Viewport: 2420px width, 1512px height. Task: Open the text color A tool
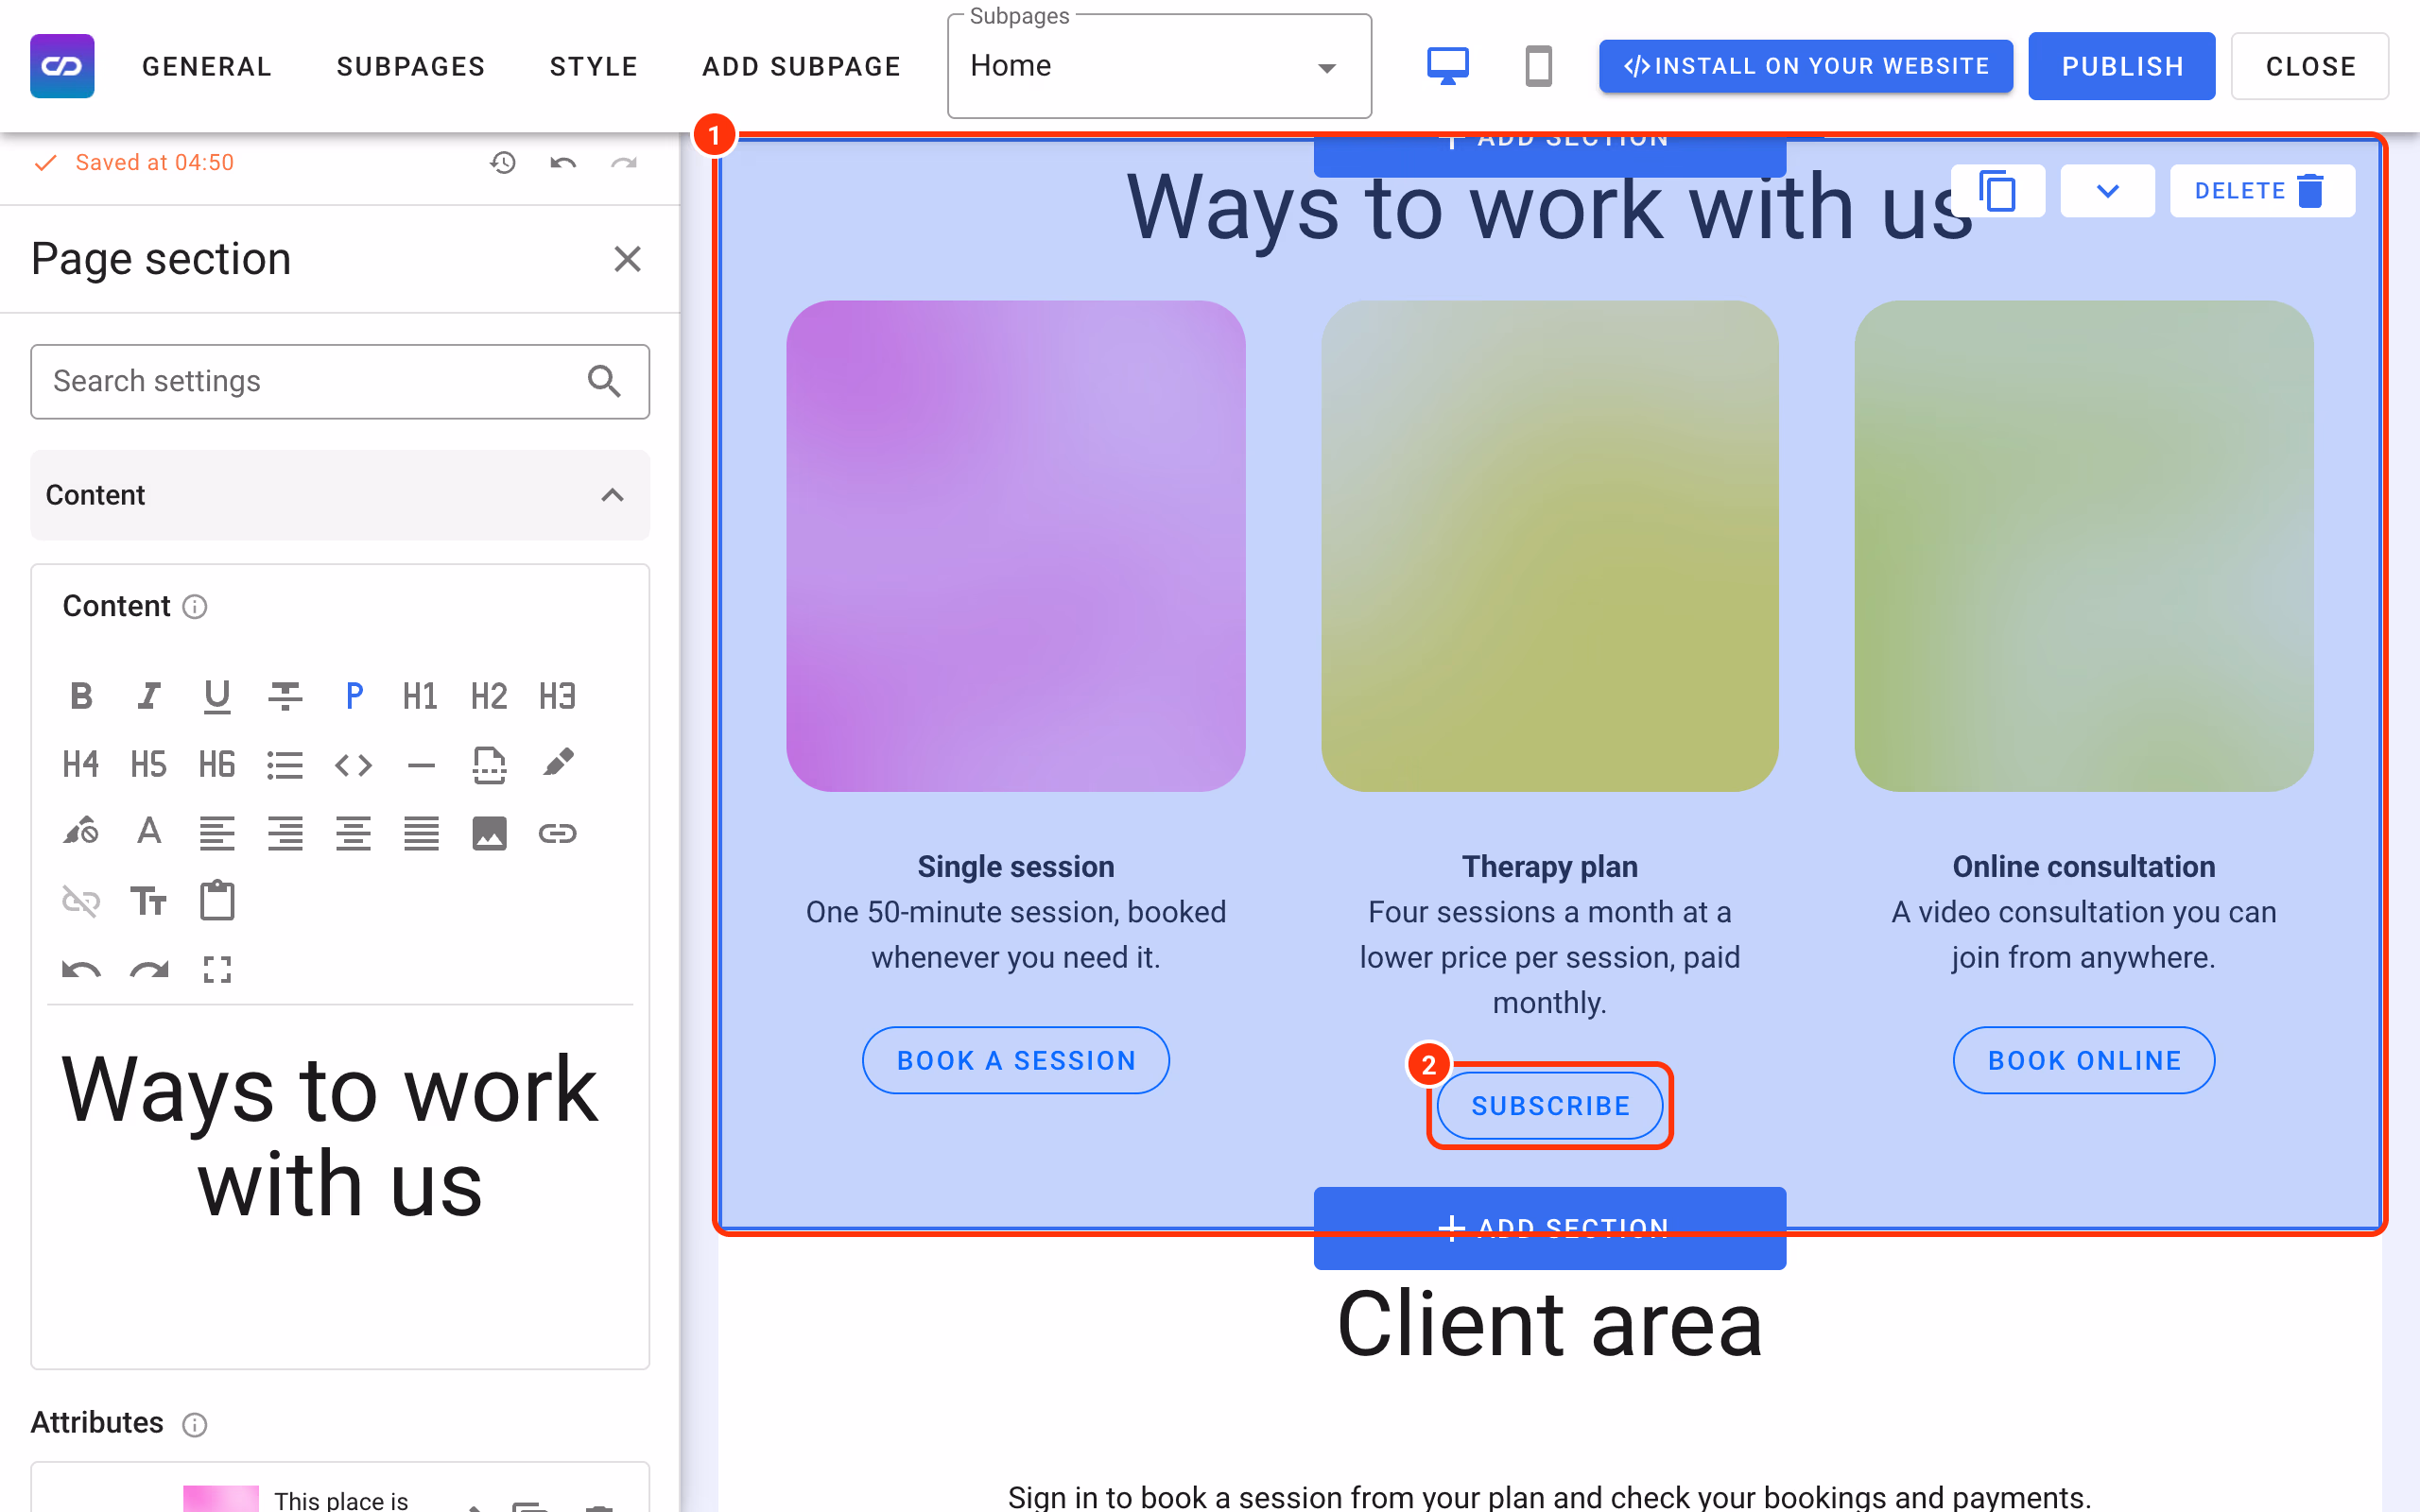point(149,832)
